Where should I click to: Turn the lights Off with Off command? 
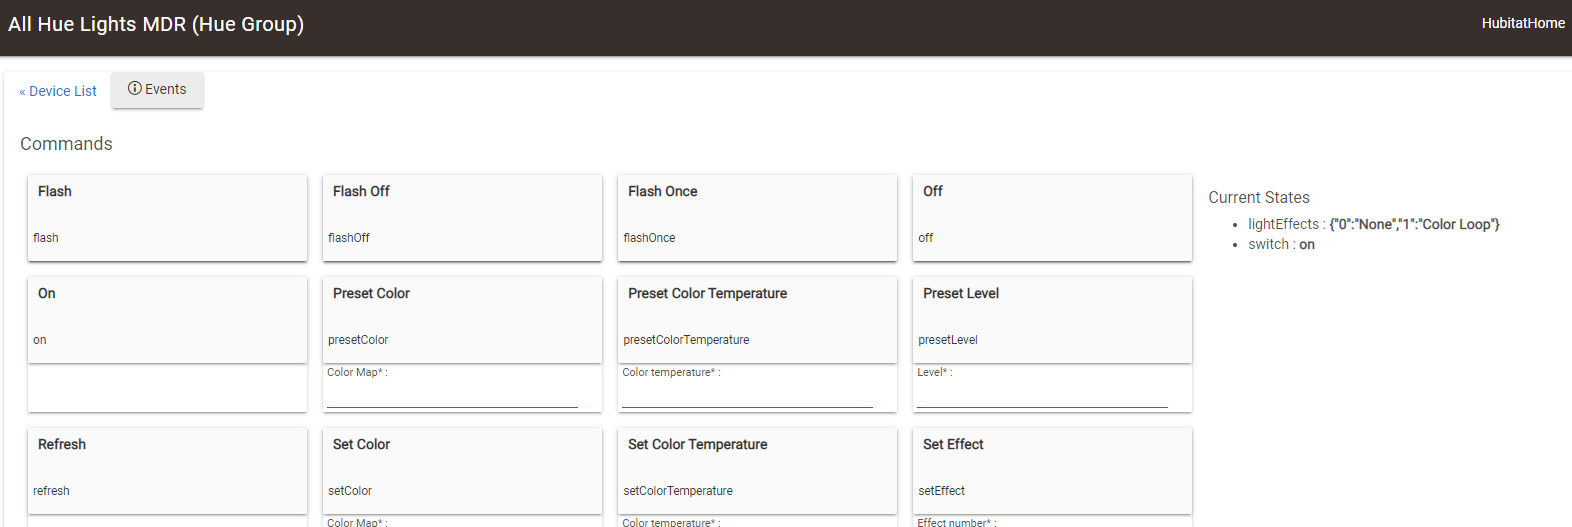click(1052, 218)
